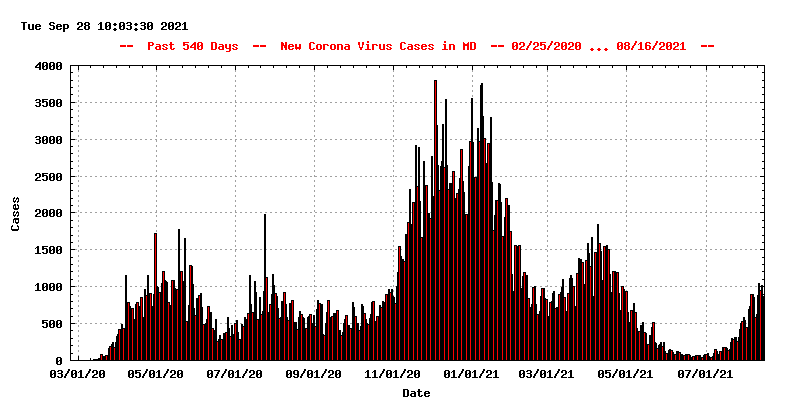Click the 11/01/20 date tick label
800x400 pixels.
[x=392, y=374]
